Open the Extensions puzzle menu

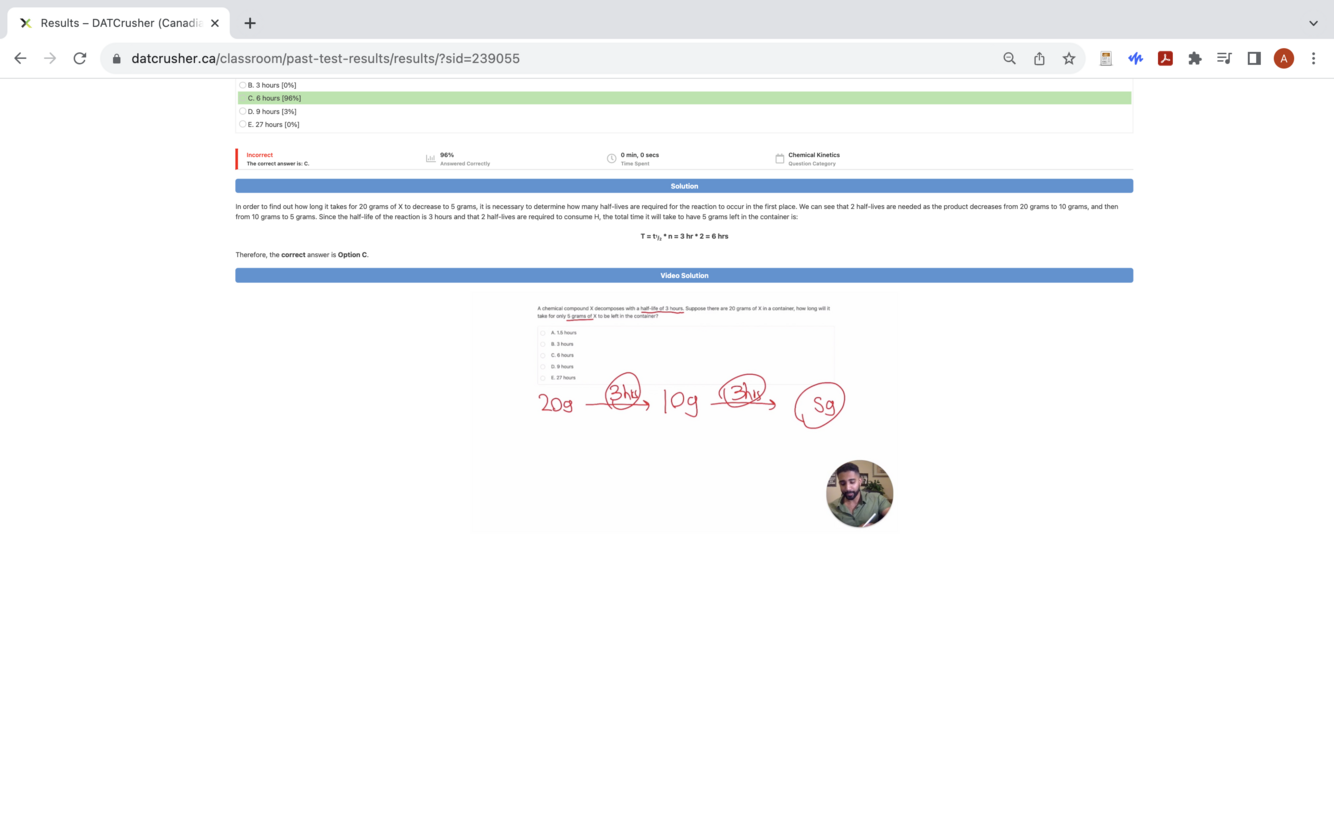(1194, 58)
